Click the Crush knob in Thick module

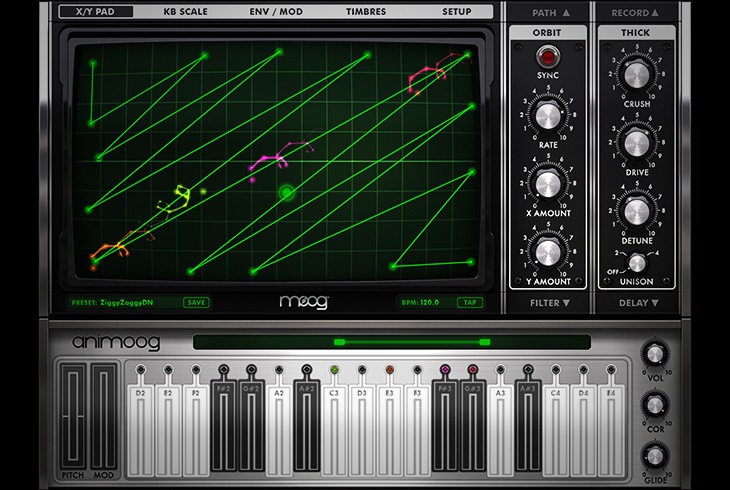[x=636, y=75]
